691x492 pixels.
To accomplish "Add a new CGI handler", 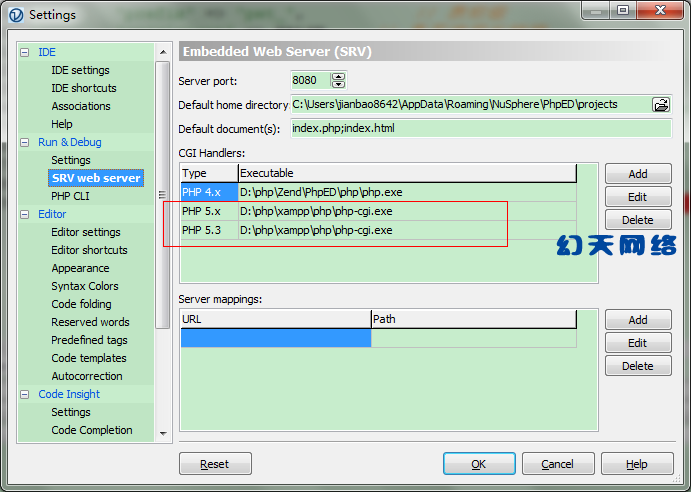I will coord(638,174).
